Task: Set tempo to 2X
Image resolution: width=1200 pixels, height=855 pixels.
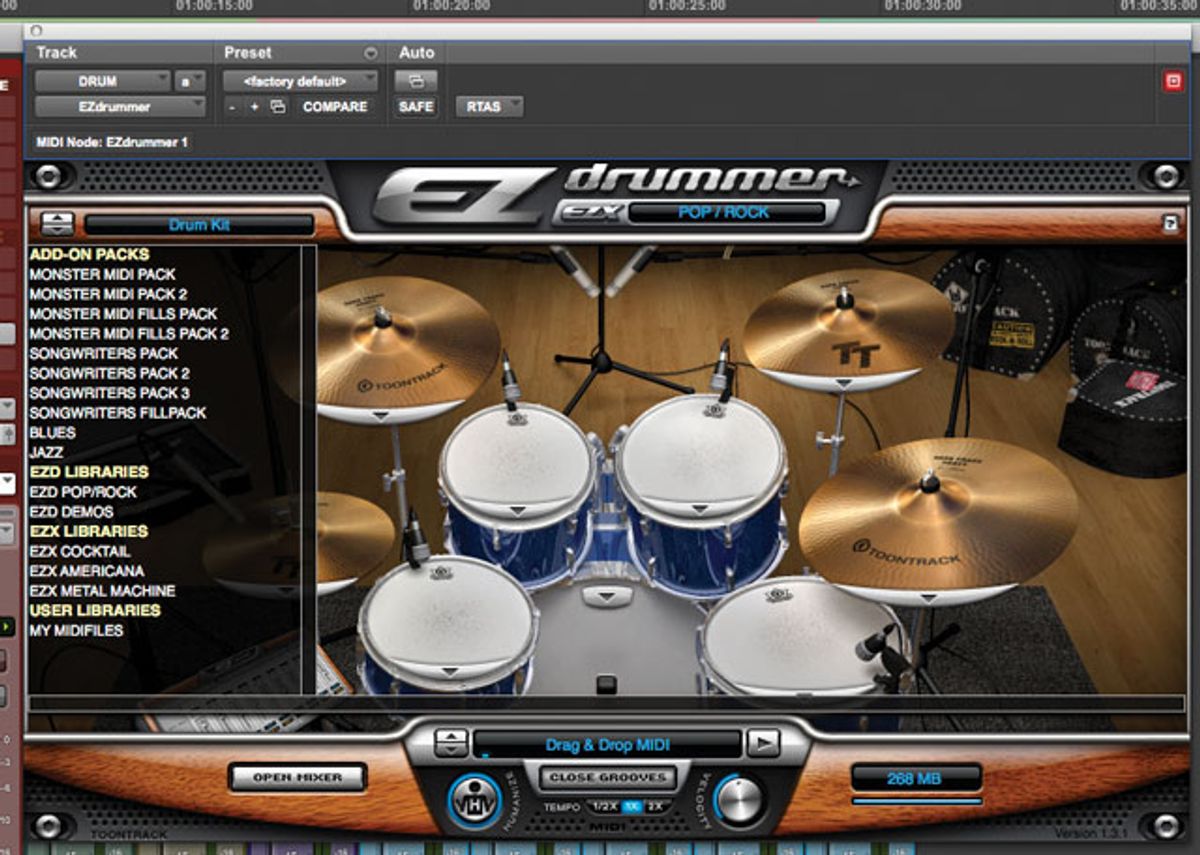Action: pos(656,806)
